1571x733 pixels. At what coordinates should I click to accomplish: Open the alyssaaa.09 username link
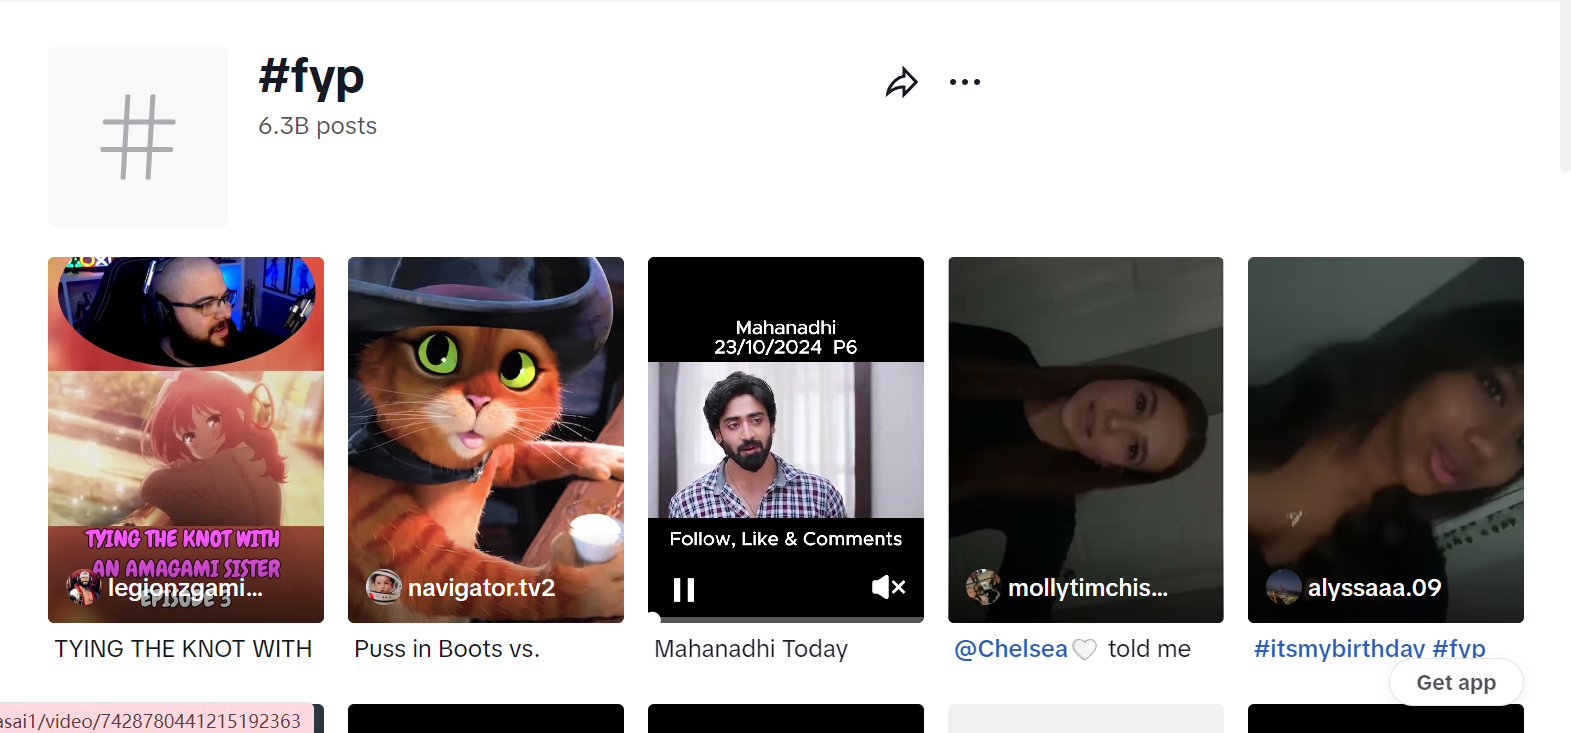(x=1374, y=588)
